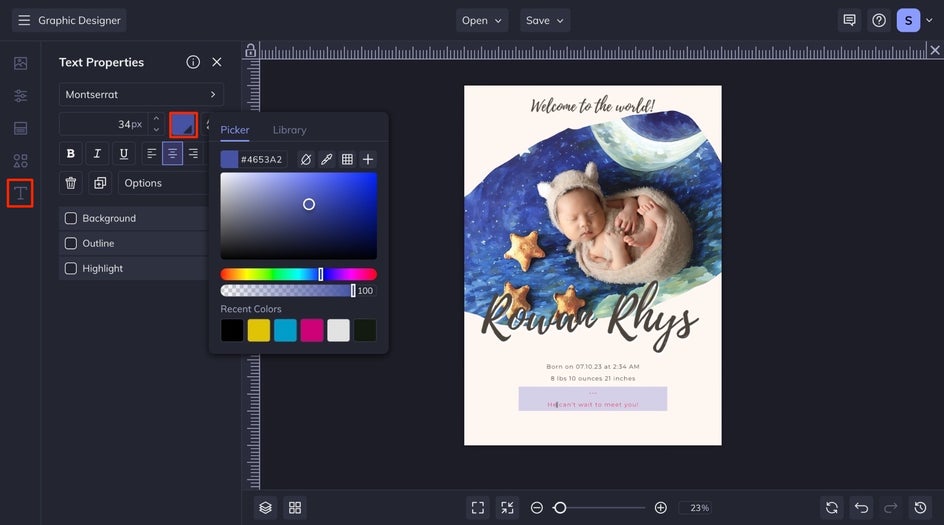Select the eyedropper tool
The width and height of the screenshot is (944, 525).
(326, 160)
